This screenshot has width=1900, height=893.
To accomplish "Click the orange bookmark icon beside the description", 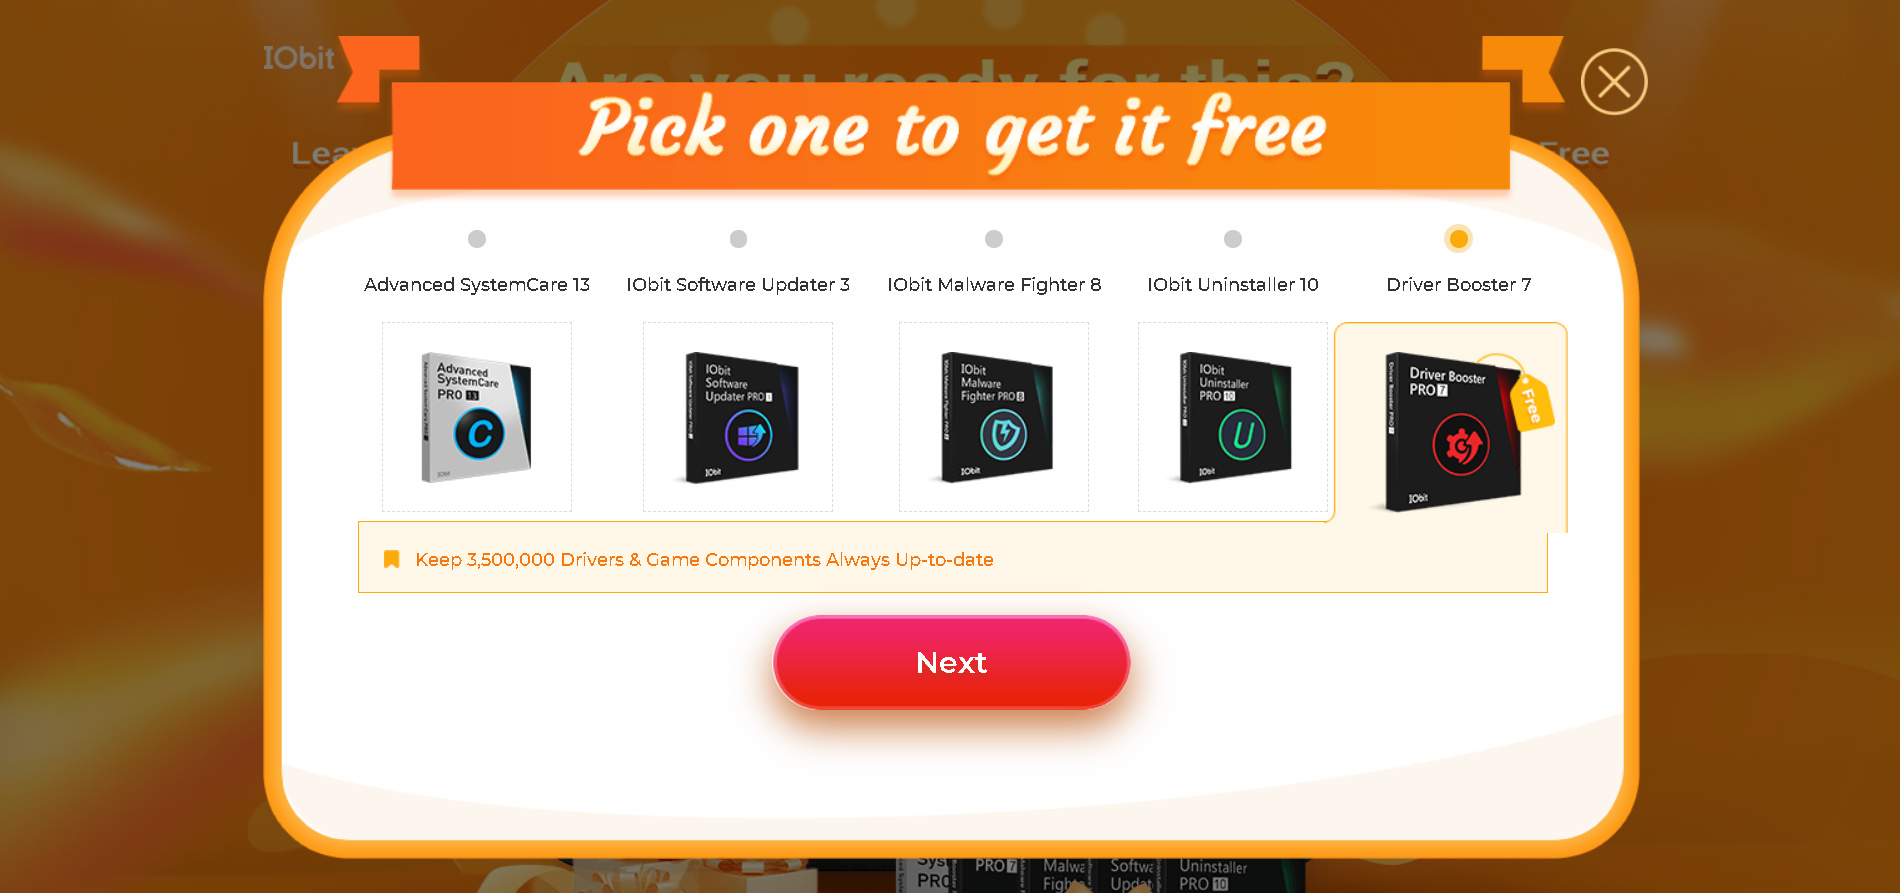I will click(392, 559).
